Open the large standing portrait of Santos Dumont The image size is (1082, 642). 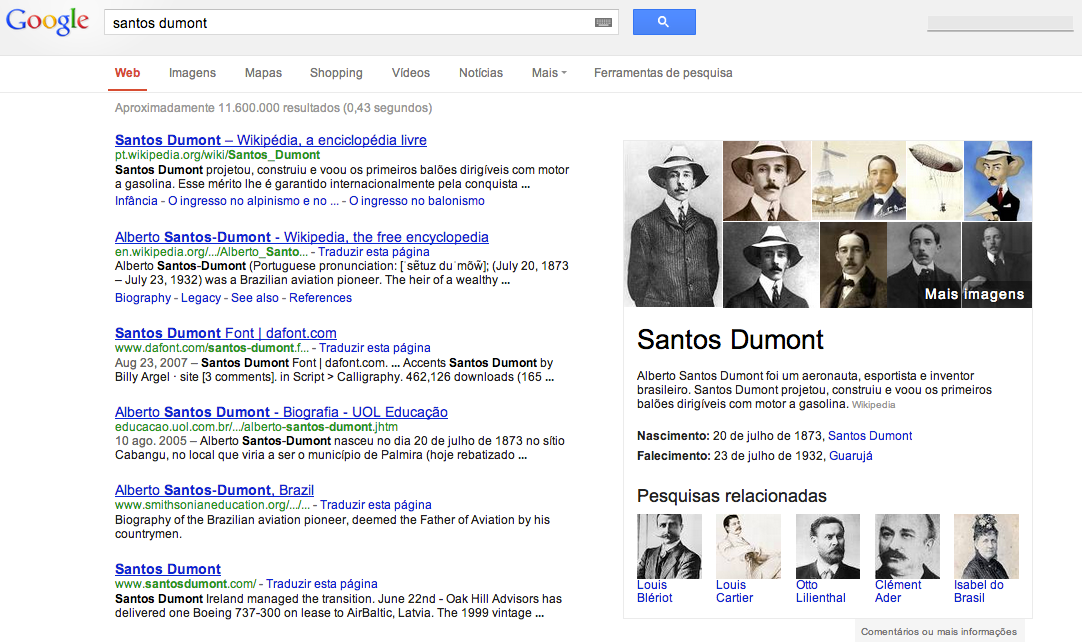(672, 224)
